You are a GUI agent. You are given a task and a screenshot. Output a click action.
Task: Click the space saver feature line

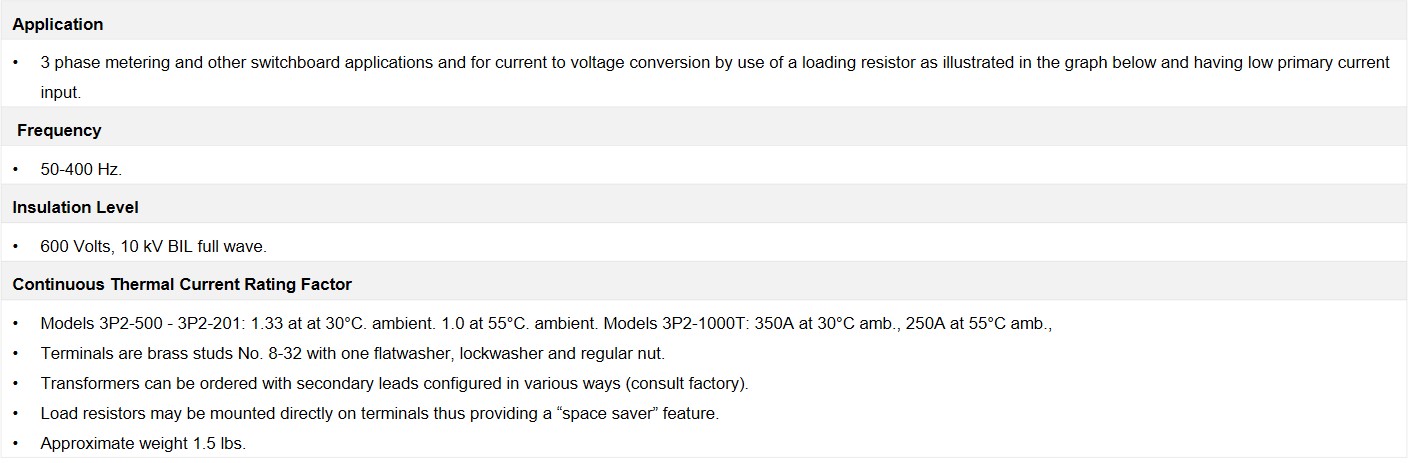[x=380, y=413]
